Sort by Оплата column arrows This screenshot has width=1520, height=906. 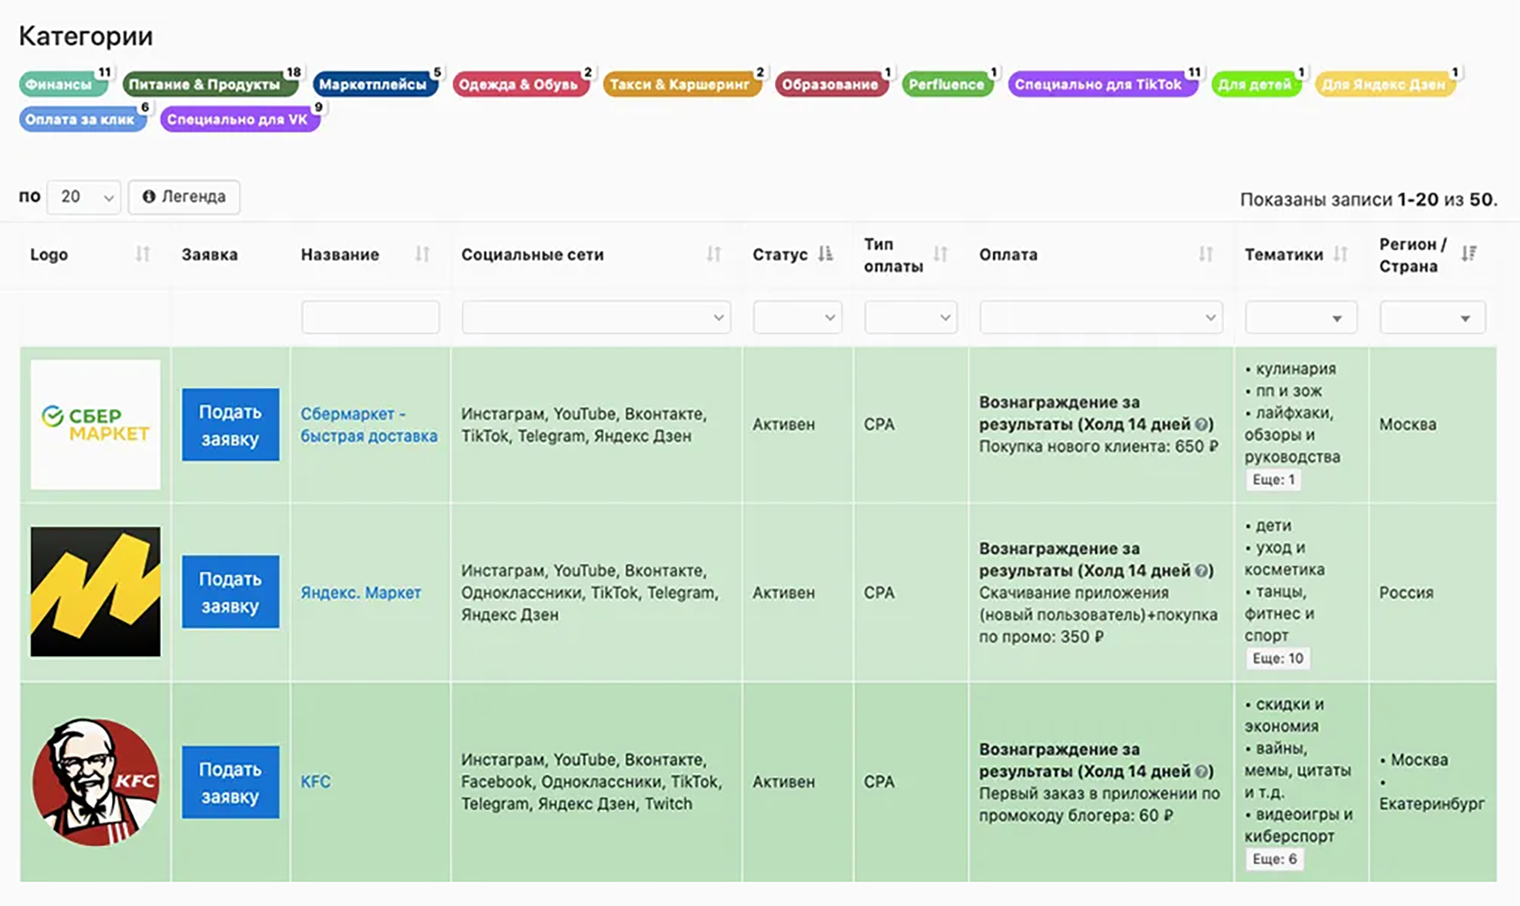click(1206, 255)
